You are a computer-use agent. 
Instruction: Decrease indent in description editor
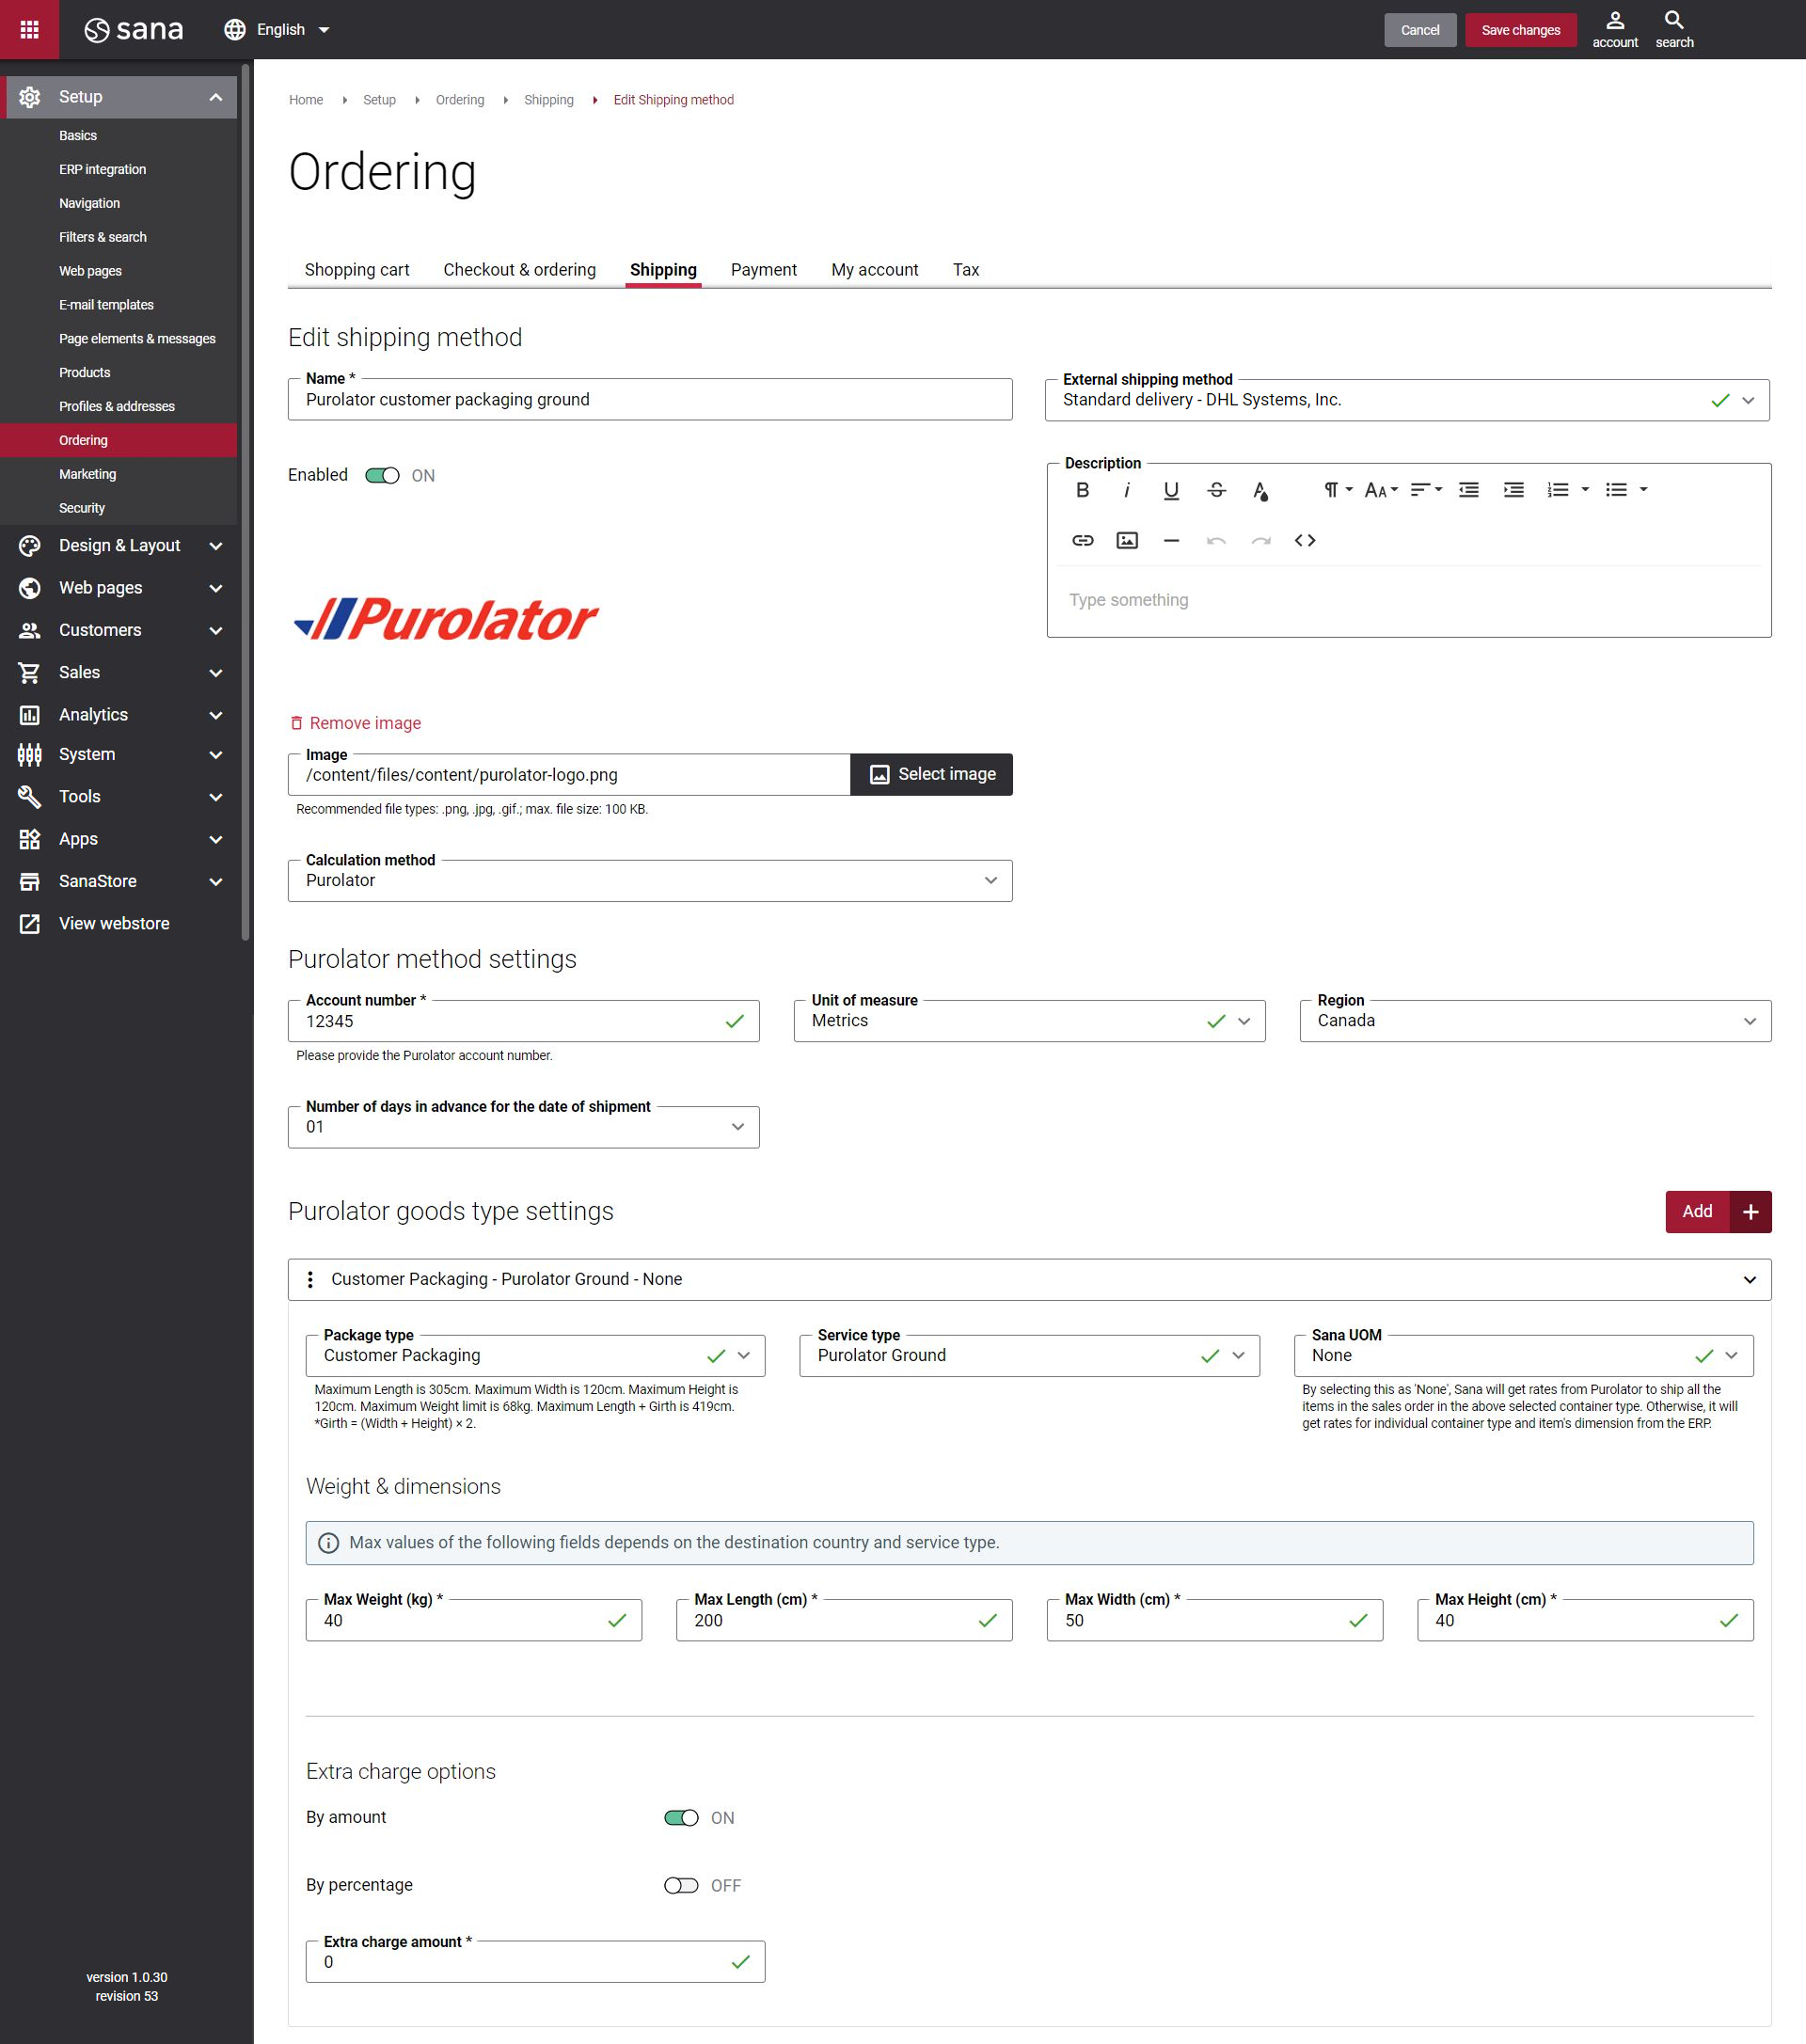[x=1469, y=490]
